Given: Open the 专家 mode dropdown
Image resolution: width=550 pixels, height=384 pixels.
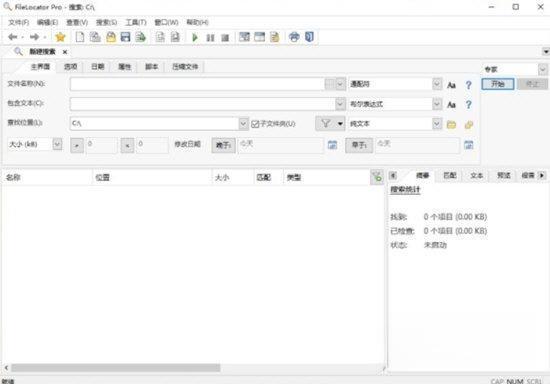Looking at the screenshot, I should coord(543,69).
